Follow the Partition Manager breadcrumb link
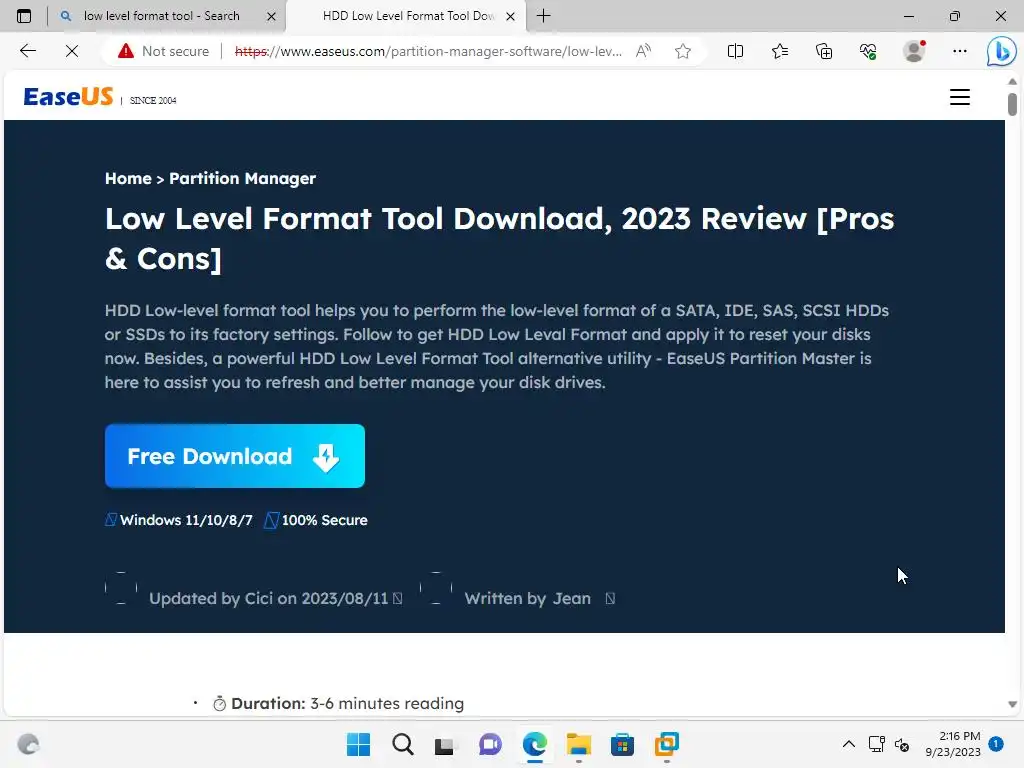The width and height of the screenshot is (1024, 768). pos(242,178)
